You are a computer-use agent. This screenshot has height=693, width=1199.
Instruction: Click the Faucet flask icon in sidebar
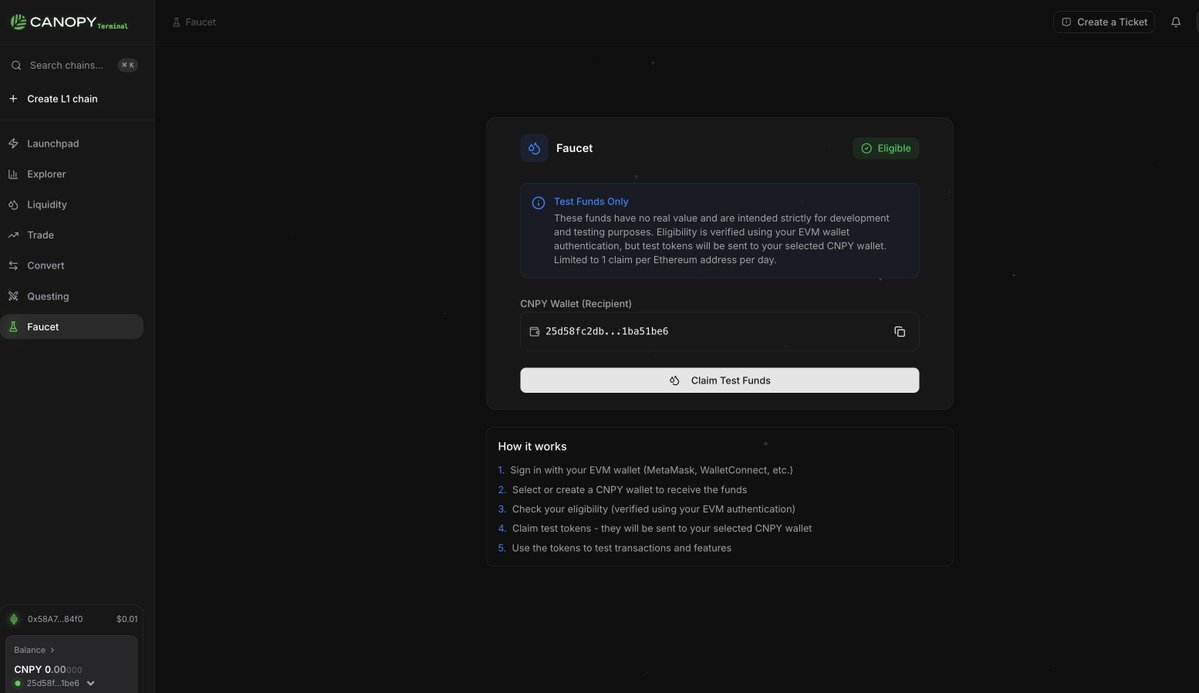[x=13, y=327]
